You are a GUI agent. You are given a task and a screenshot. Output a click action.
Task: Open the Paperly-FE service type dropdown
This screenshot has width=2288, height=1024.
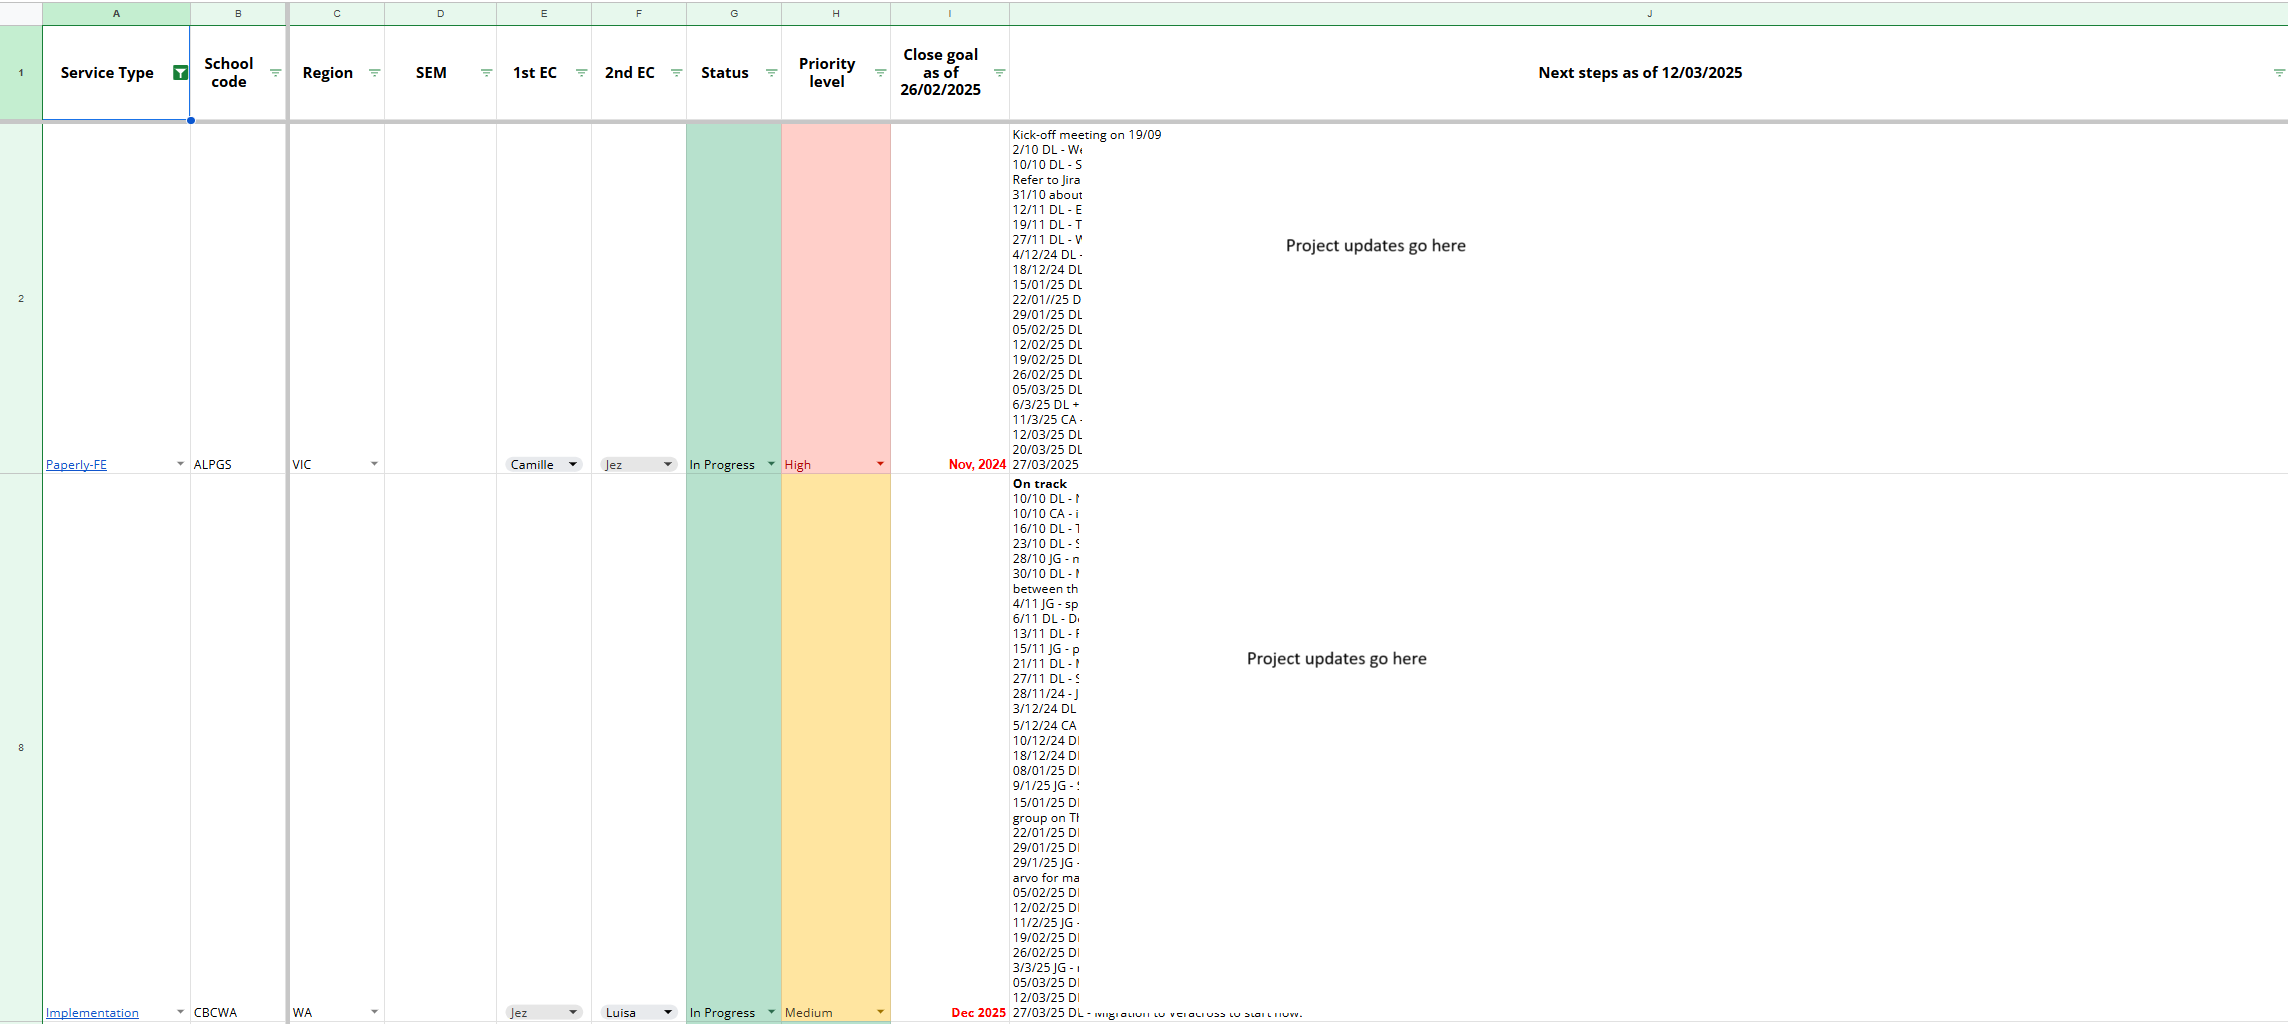click(x=181, y=464)
